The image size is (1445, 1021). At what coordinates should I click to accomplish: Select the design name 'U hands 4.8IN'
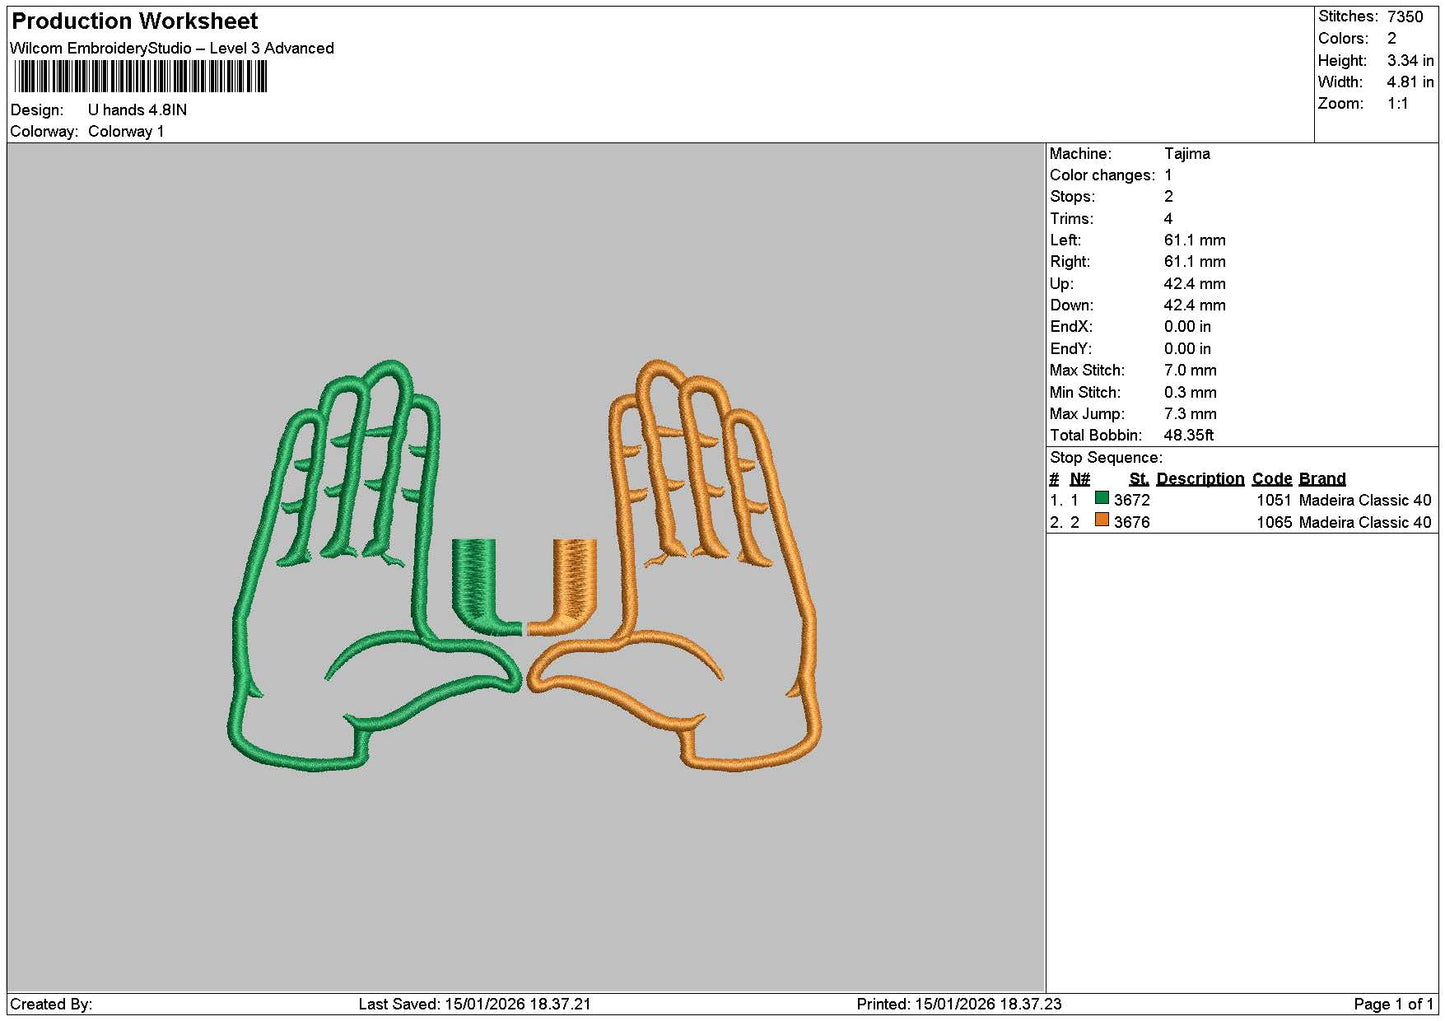[x=137, y=110]
